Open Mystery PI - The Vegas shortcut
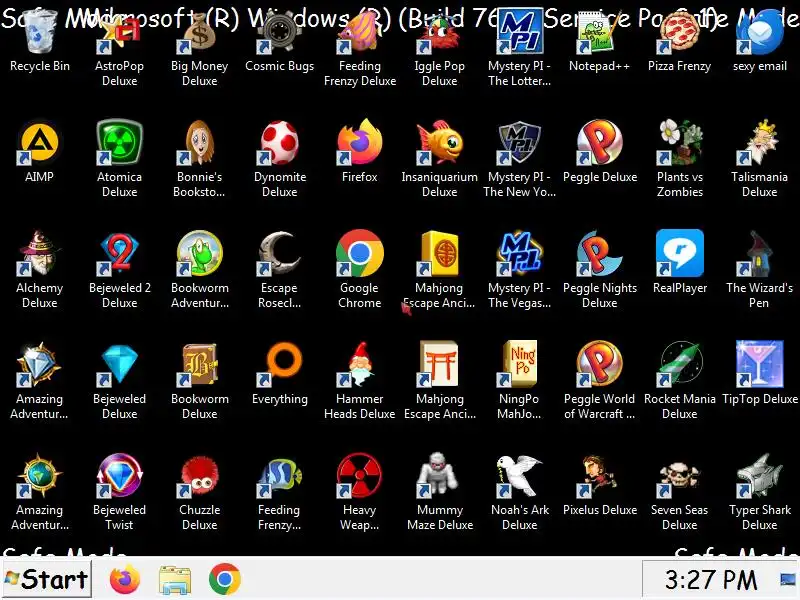The image size is (800, 600). click(x=519, y=254)
